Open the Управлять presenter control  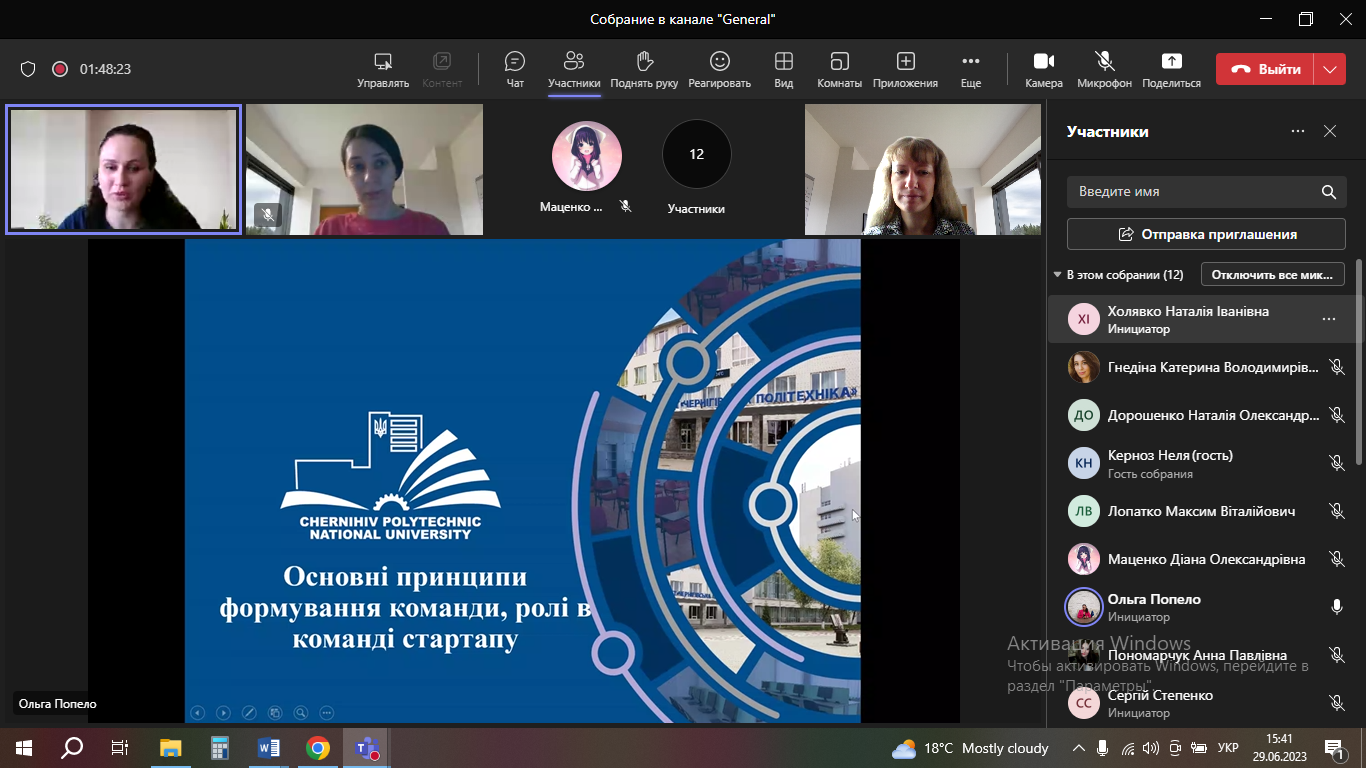tap(383, 69)
